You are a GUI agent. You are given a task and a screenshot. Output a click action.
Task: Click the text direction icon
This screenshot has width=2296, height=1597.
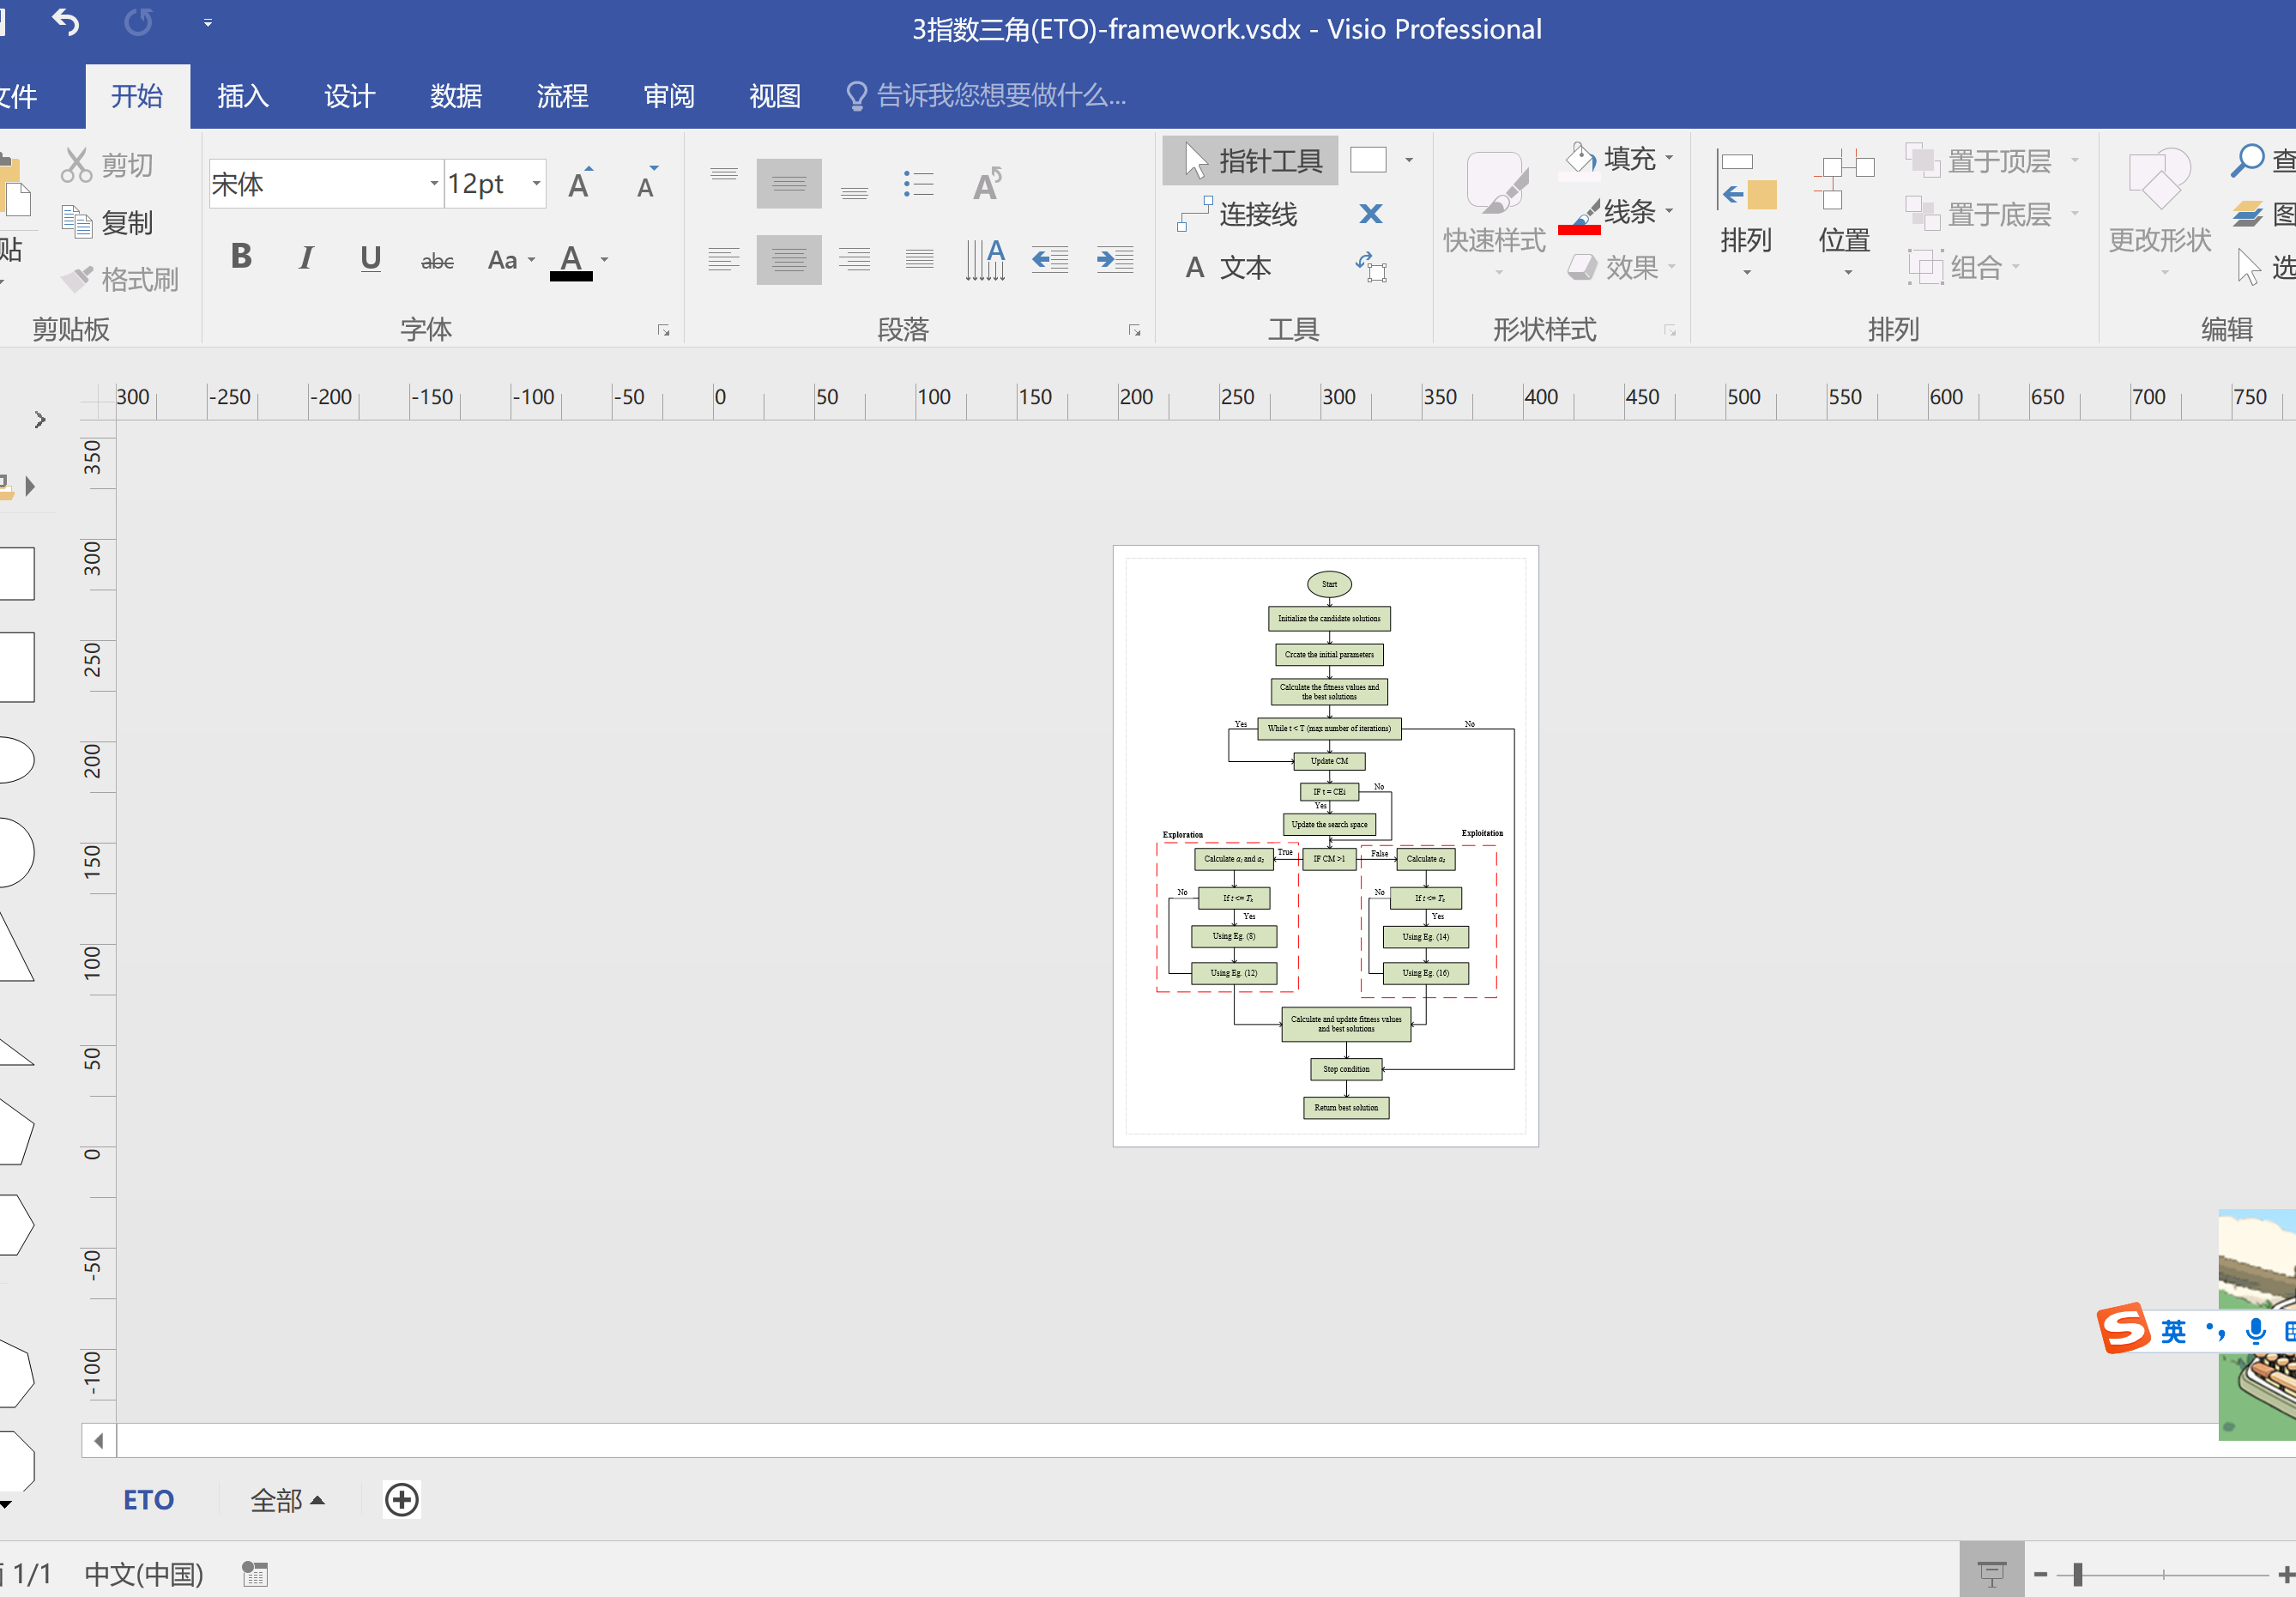point(984,260)
